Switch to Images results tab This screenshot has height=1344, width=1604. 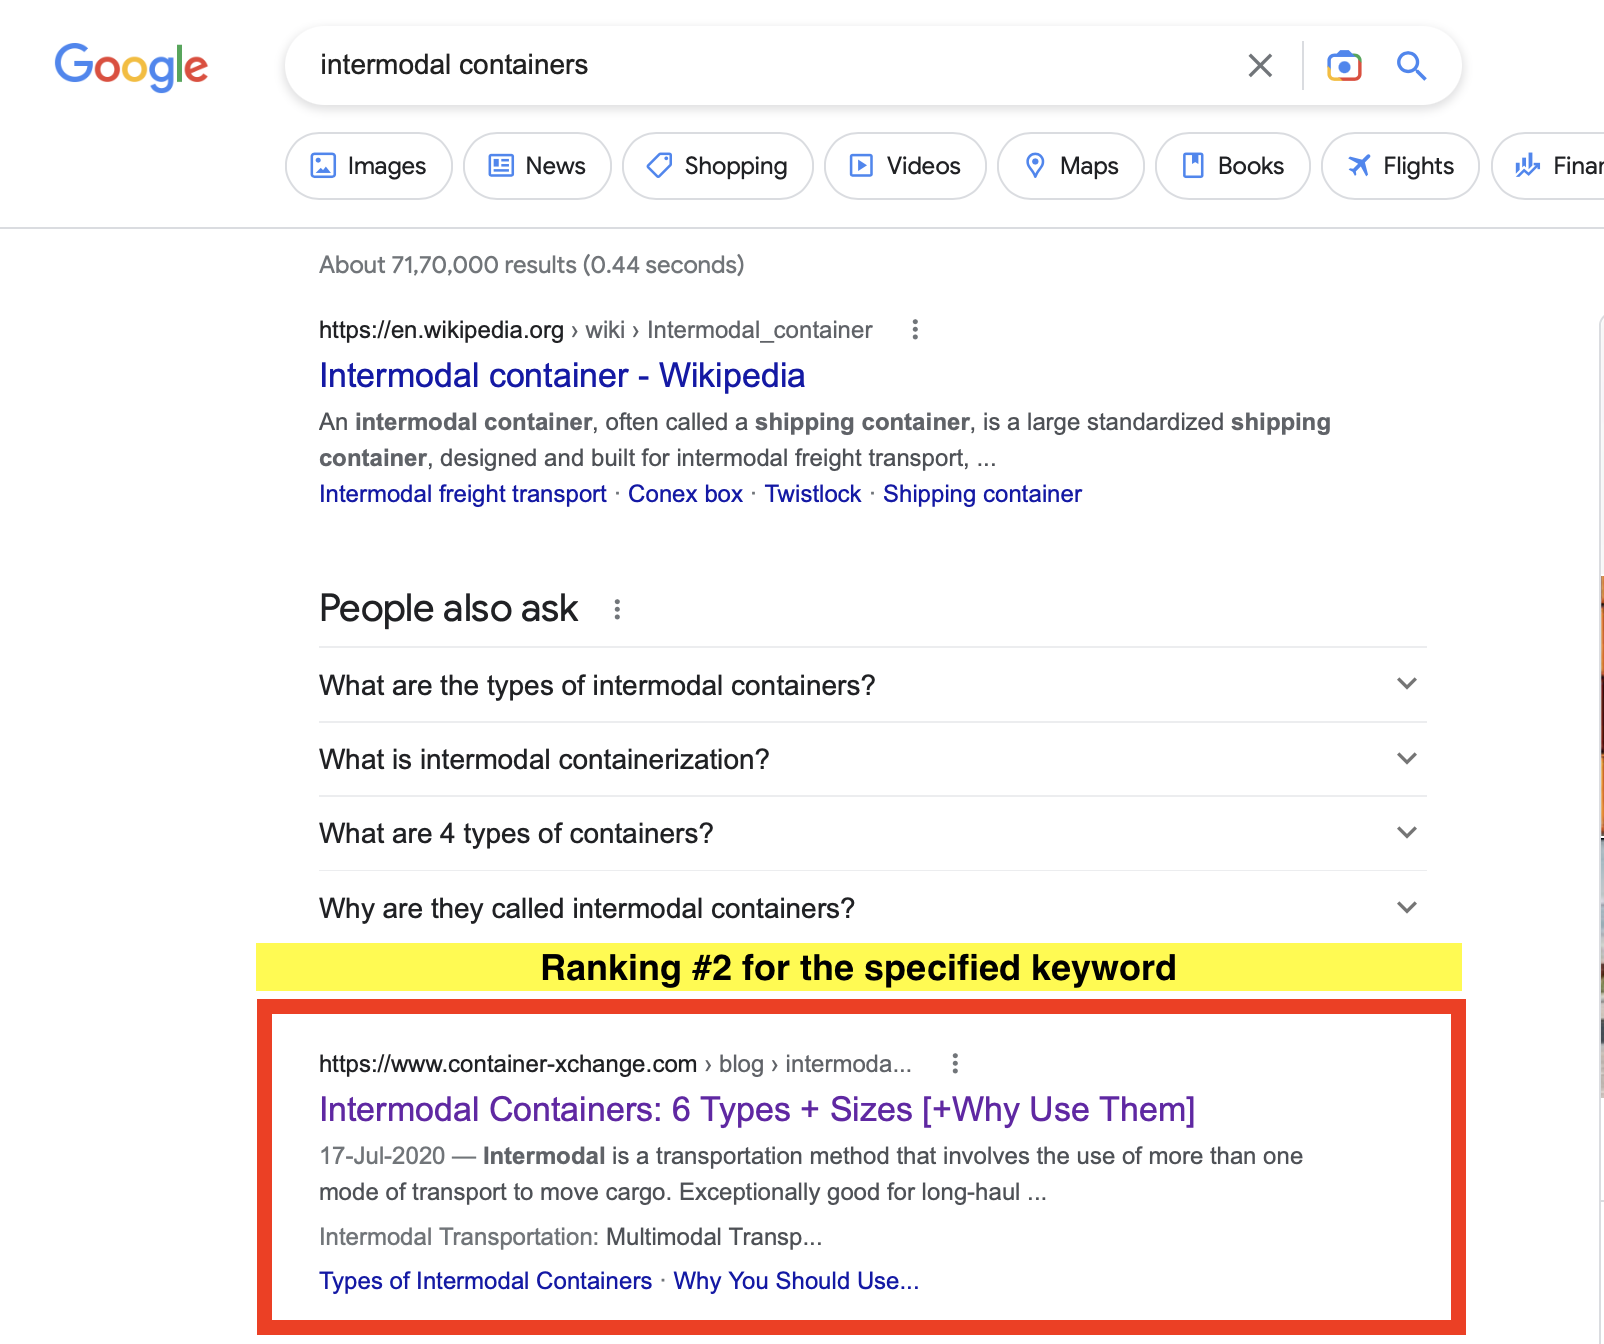click(x=369, y=166)
